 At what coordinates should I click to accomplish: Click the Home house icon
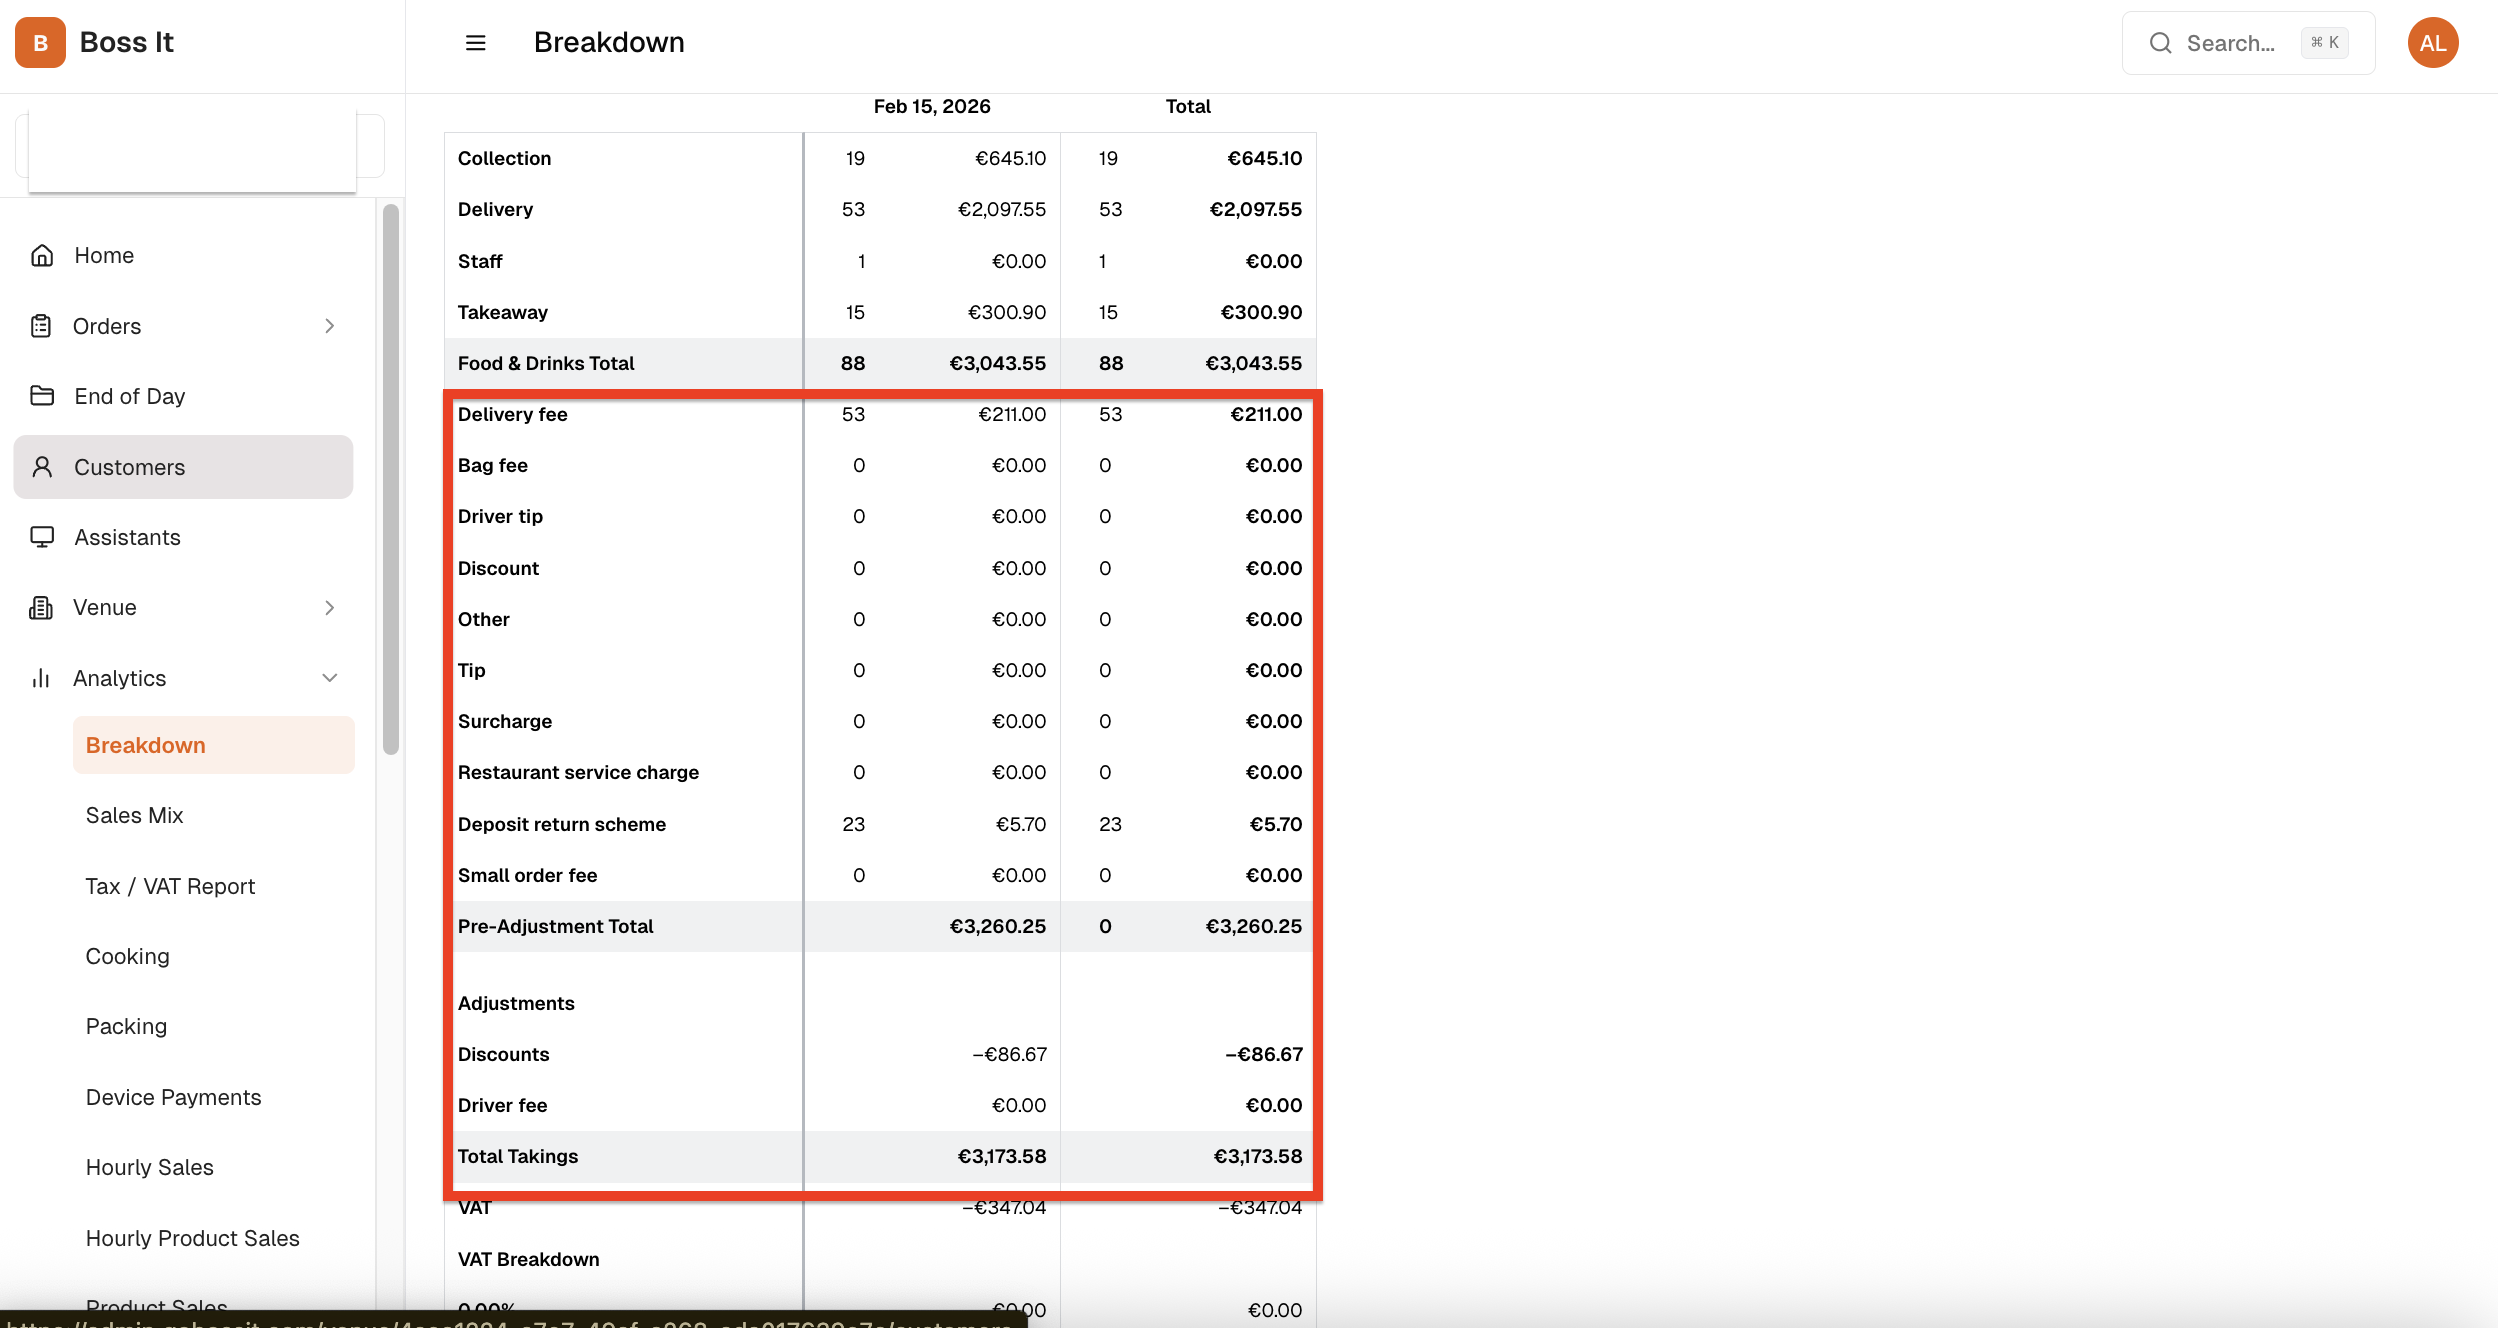tap(42, 255)
